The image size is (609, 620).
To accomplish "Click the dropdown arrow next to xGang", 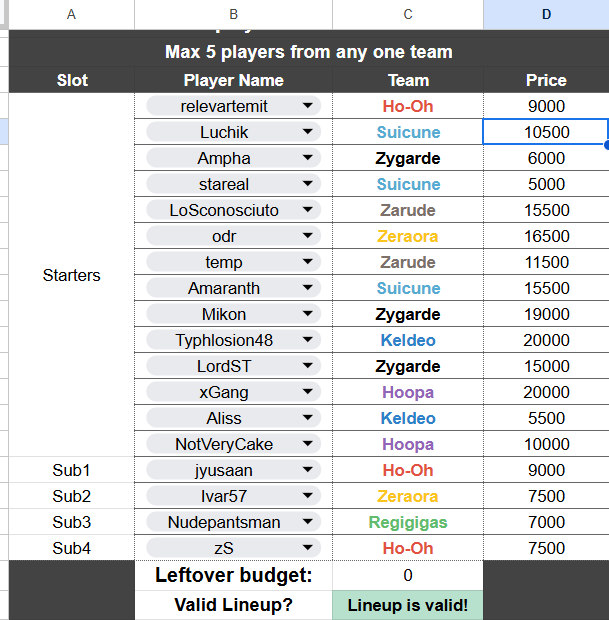I will (x=307, y=392).
